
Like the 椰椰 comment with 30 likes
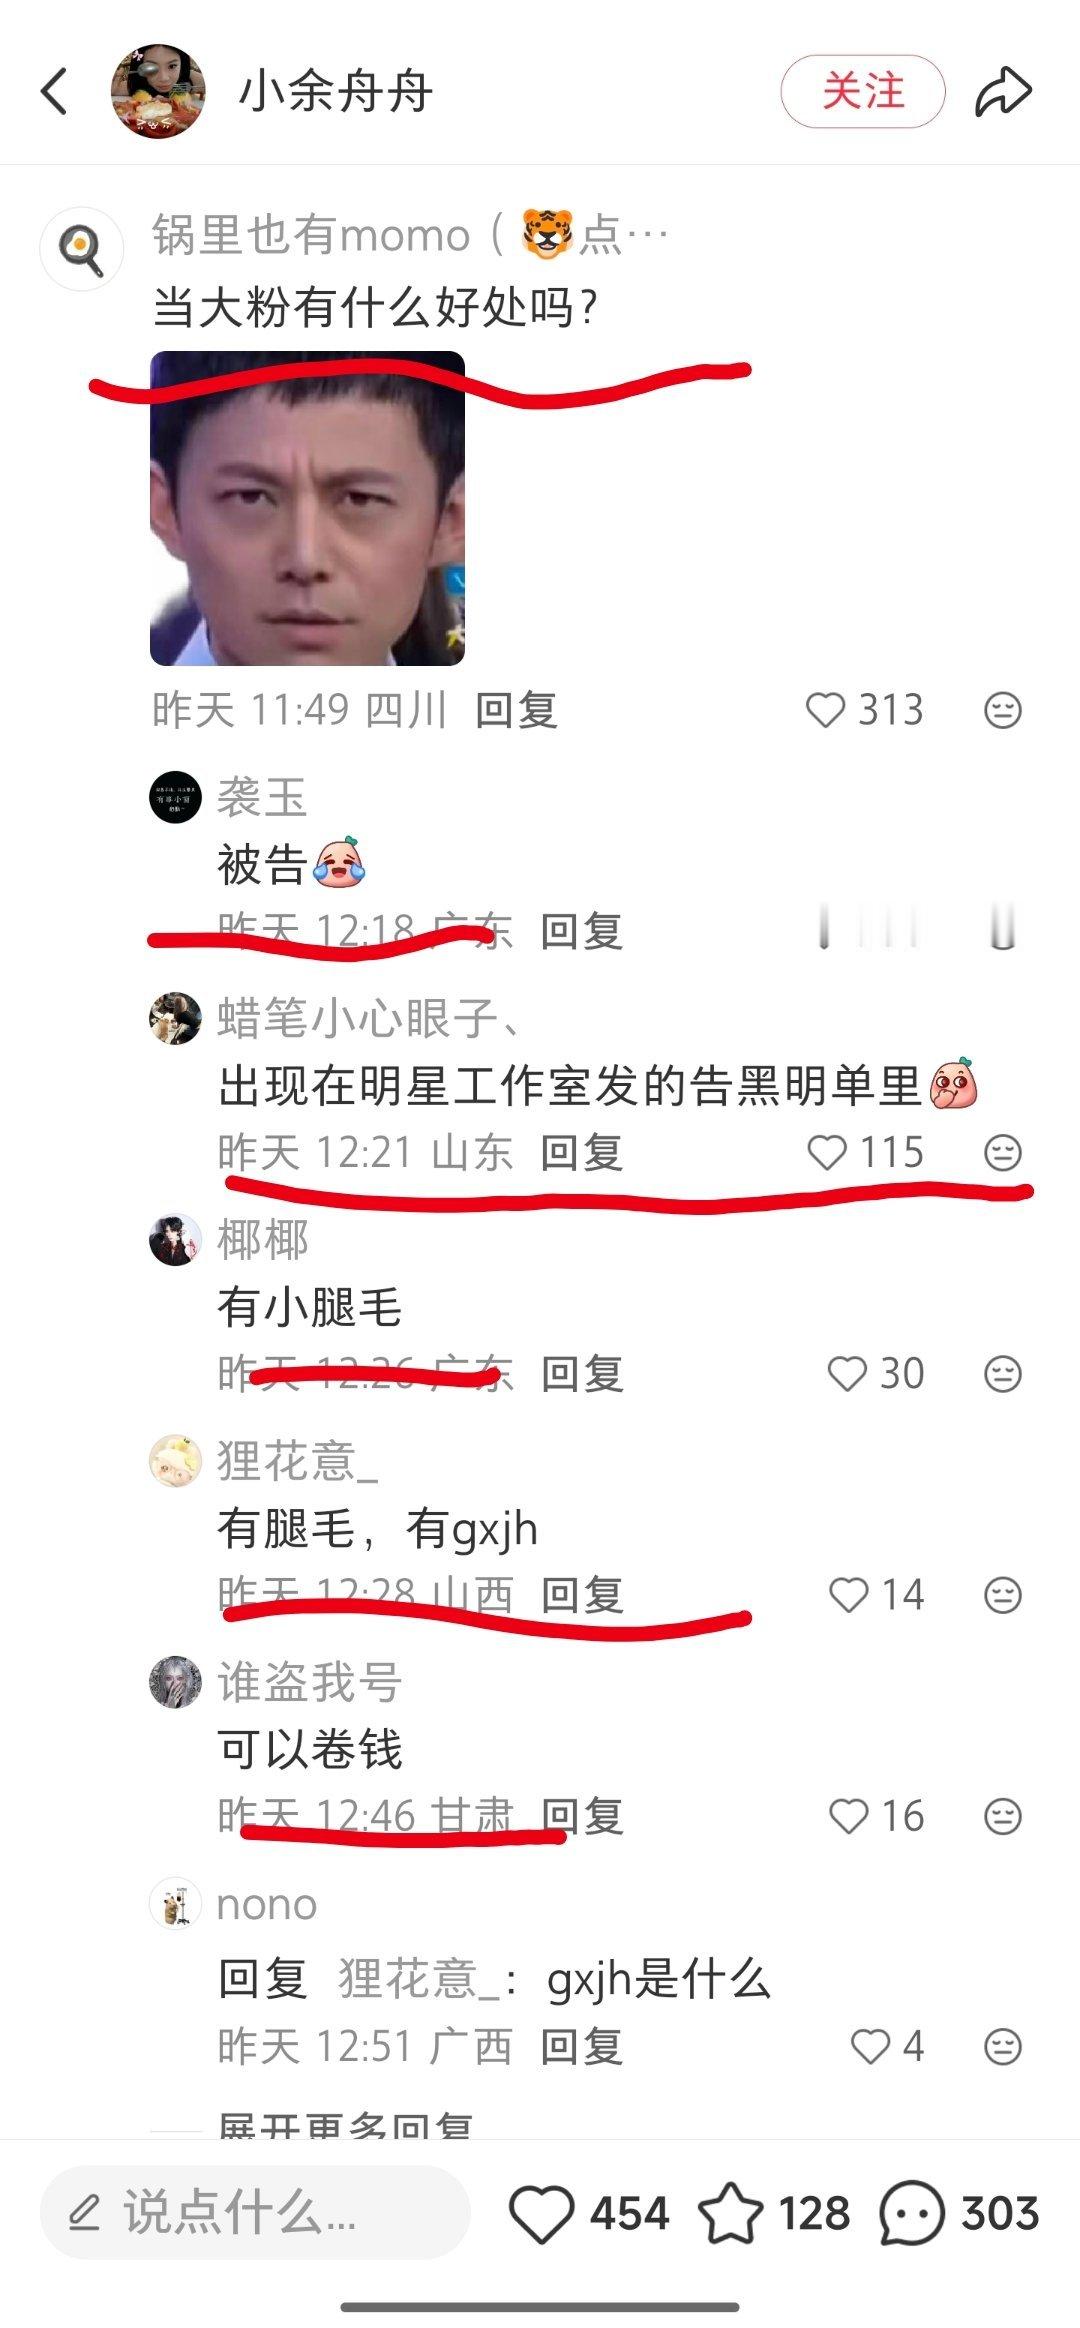pyautogui.click(x=847, y=1374)
